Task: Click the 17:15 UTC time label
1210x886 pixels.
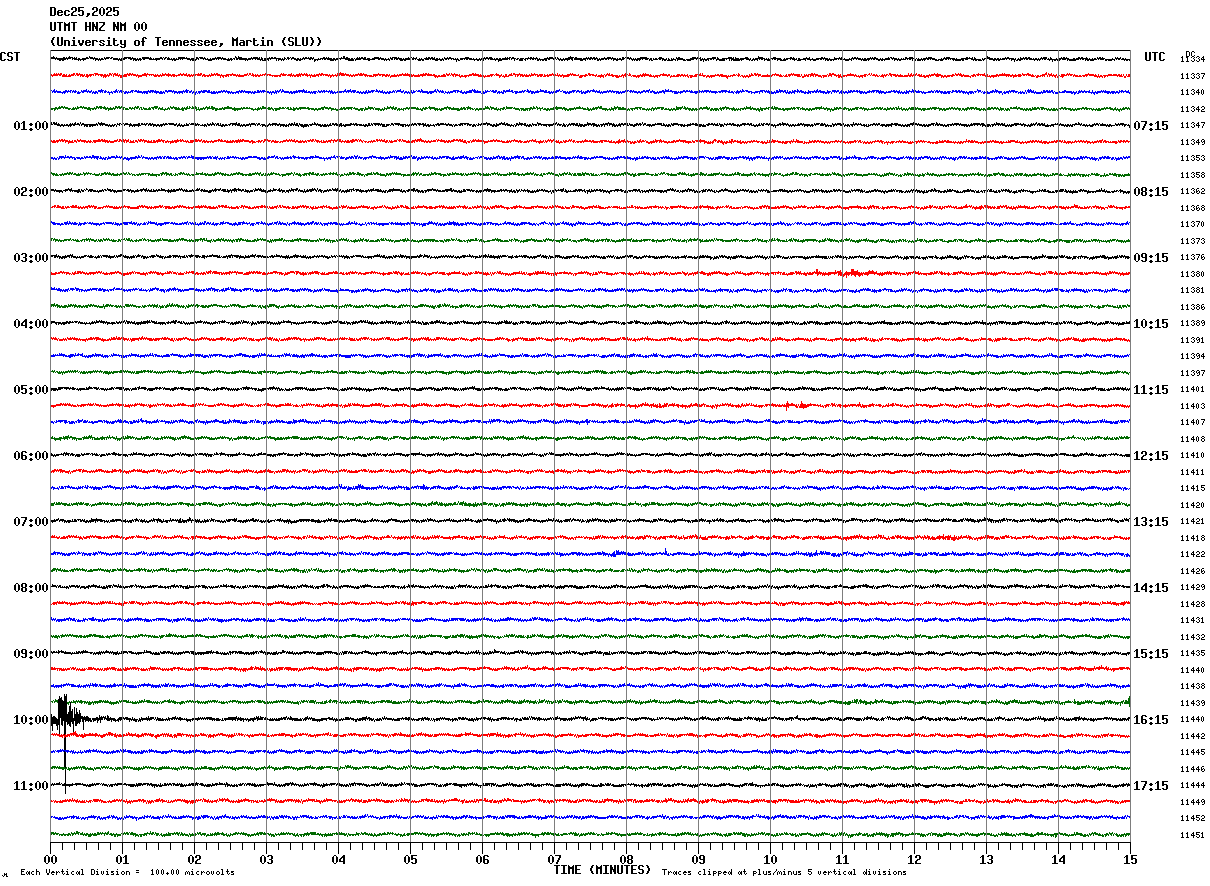Action: point(1151,786)
